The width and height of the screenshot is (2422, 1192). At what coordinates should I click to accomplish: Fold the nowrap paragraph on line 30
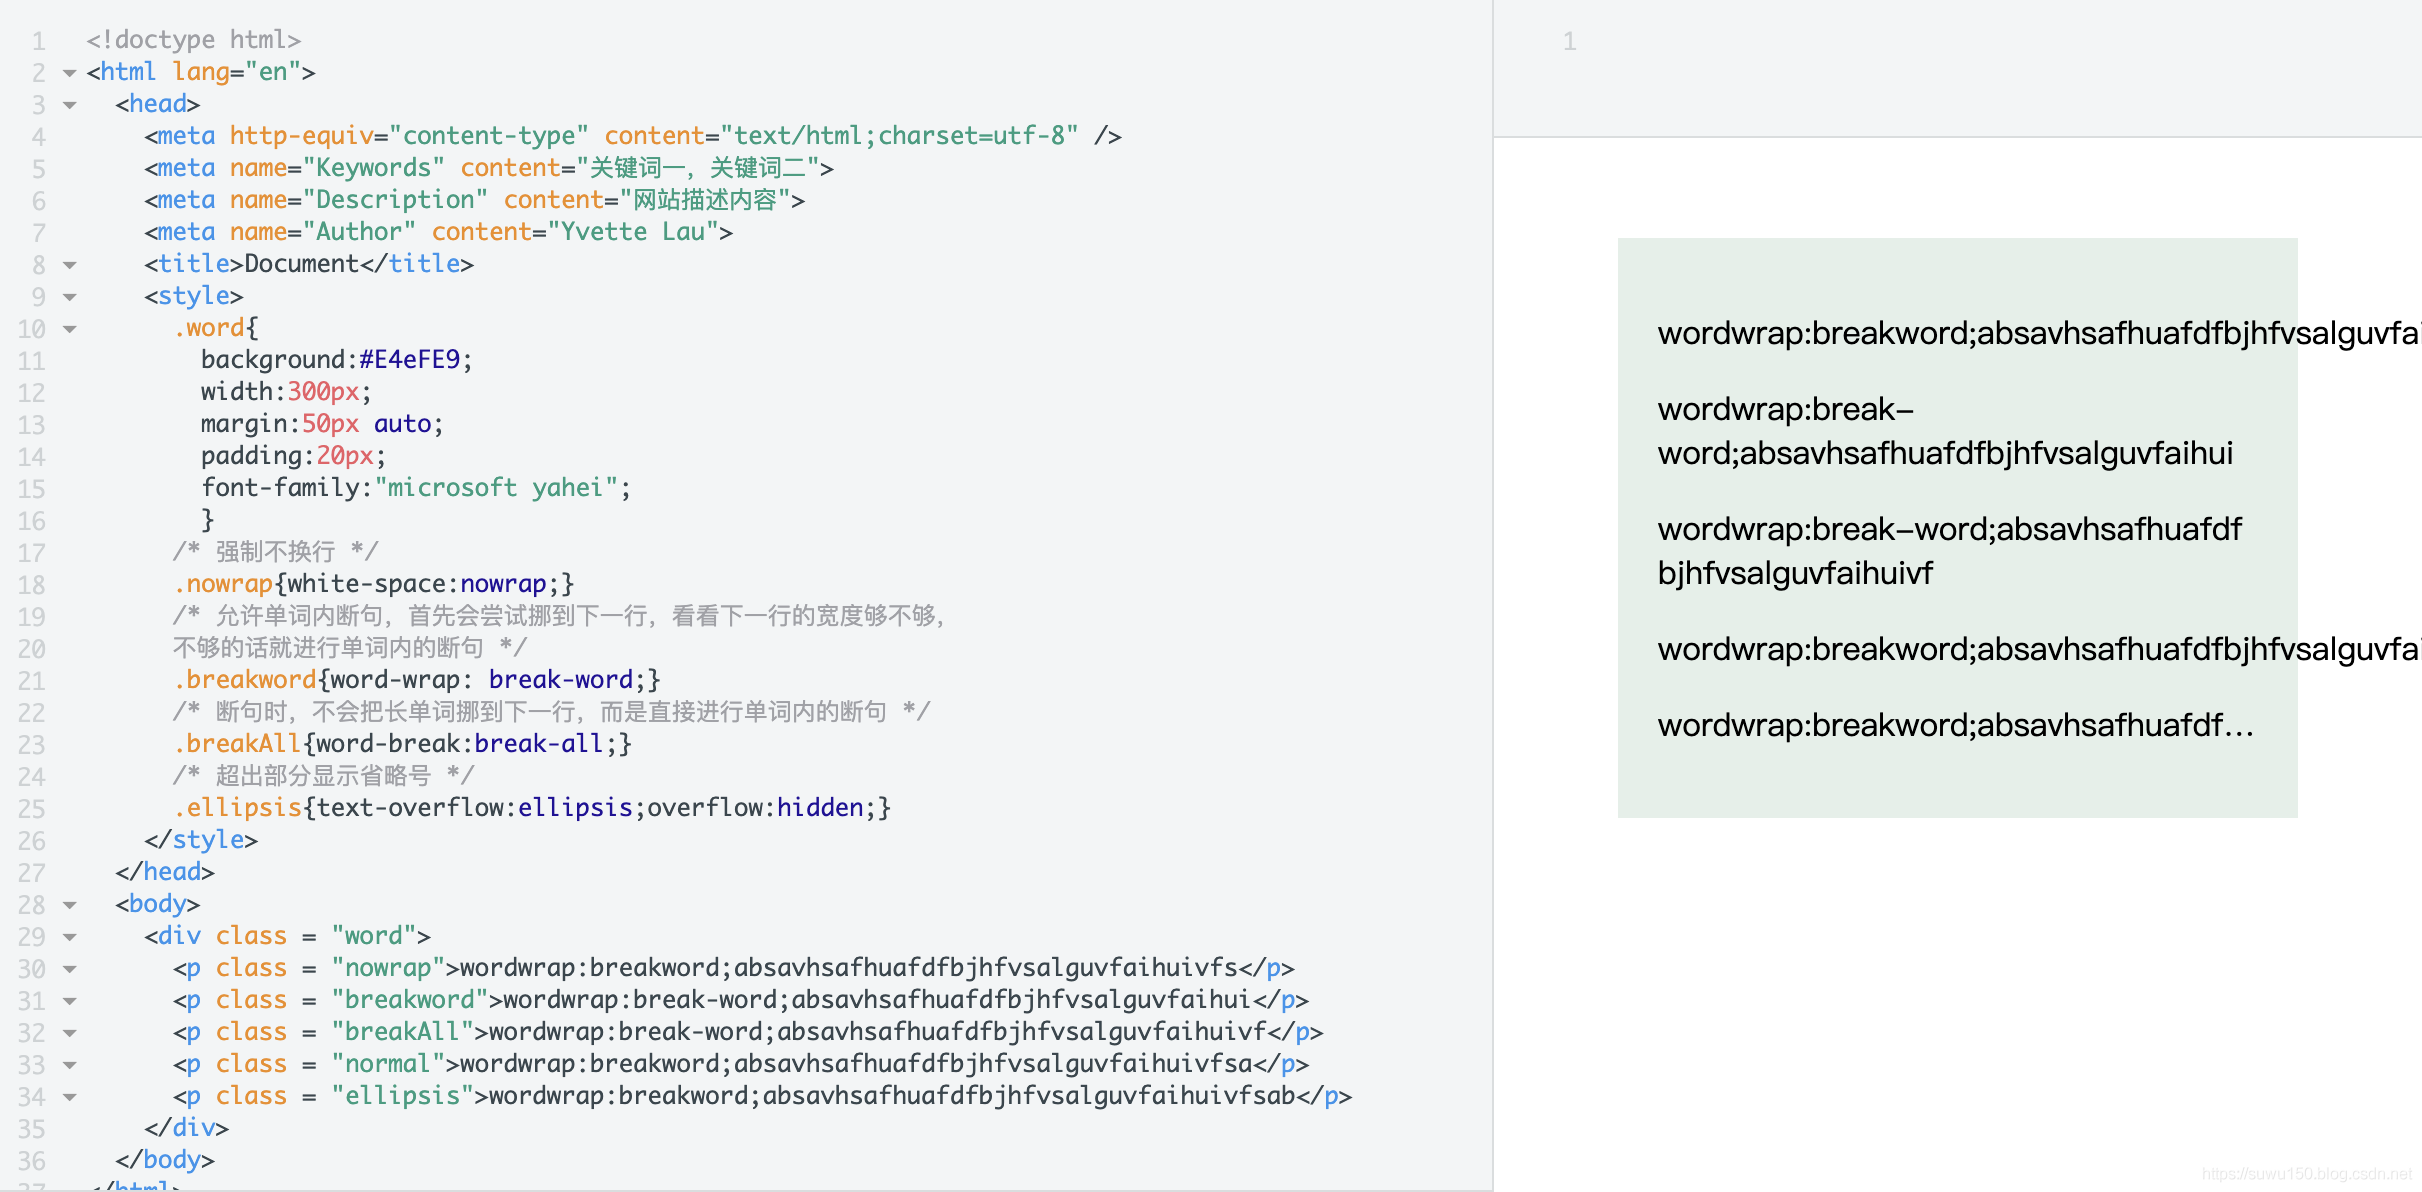[x=69, y=969]
